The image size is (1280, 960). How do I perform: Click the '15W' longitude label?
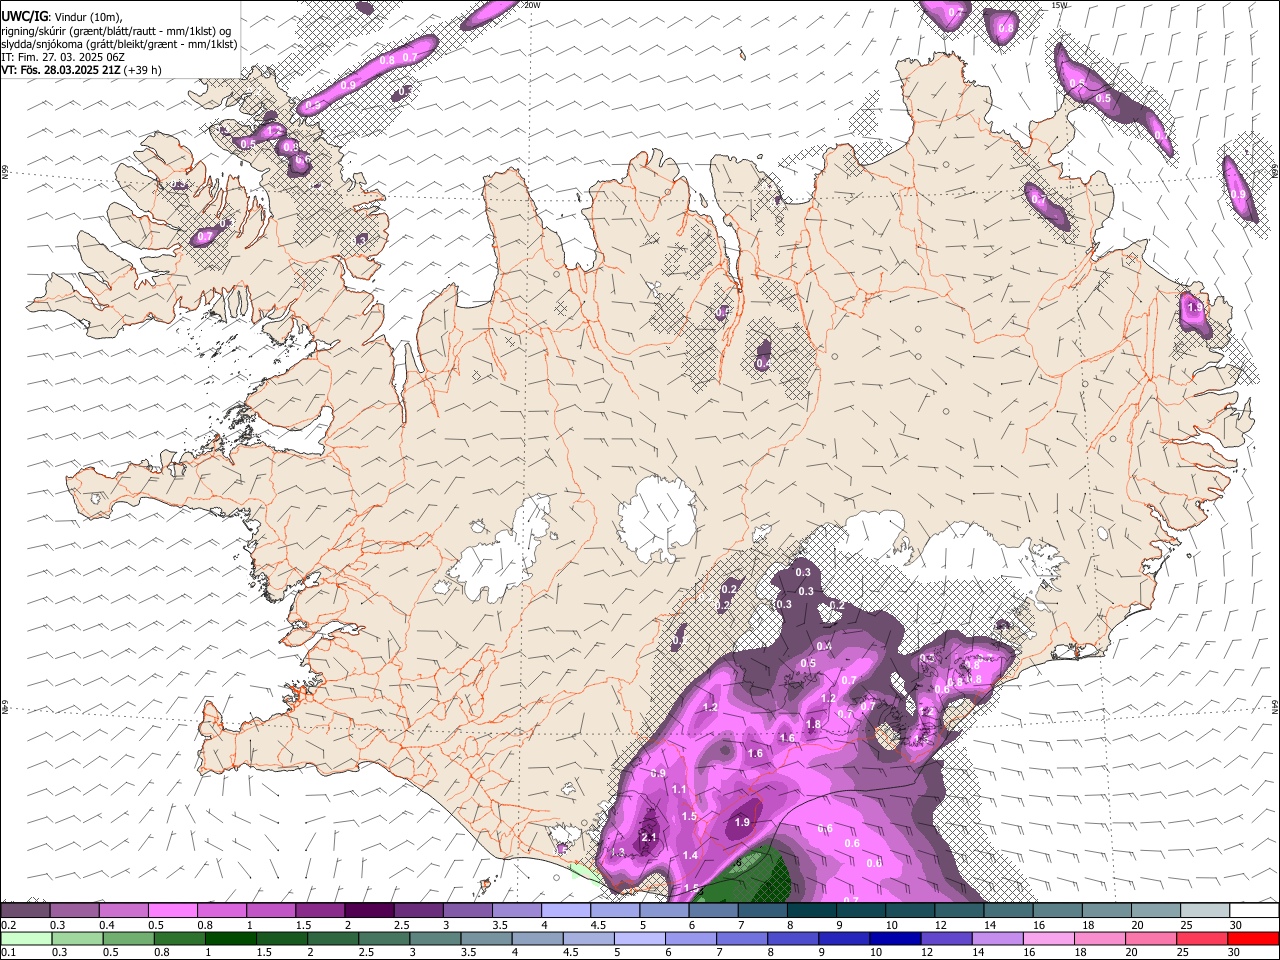(x=1060, y=5)
